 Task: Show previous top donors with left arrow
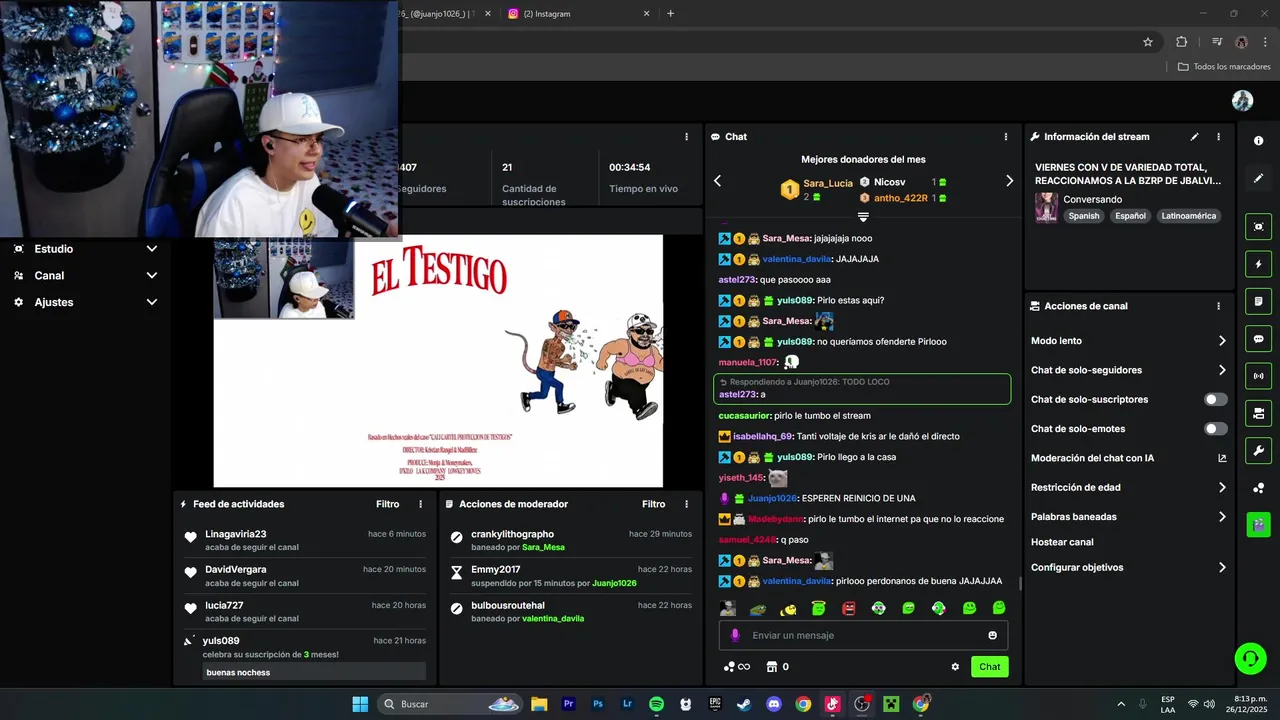pos(717,181)
